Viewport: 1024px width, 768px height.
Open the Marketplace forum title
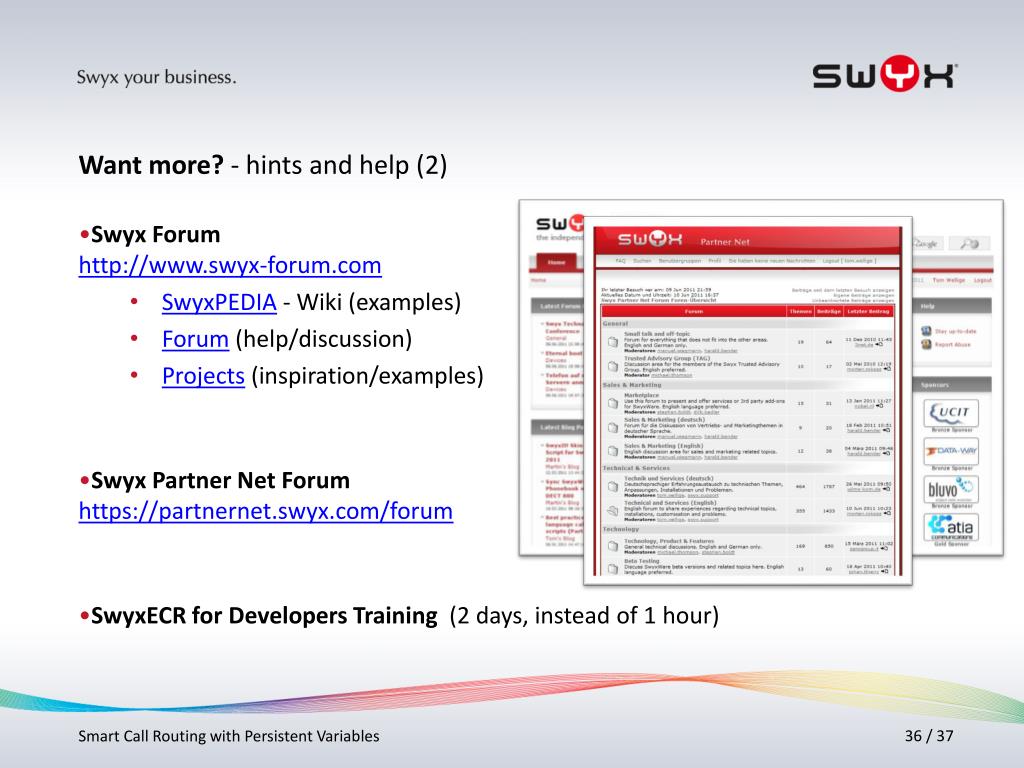coord(641,395)
